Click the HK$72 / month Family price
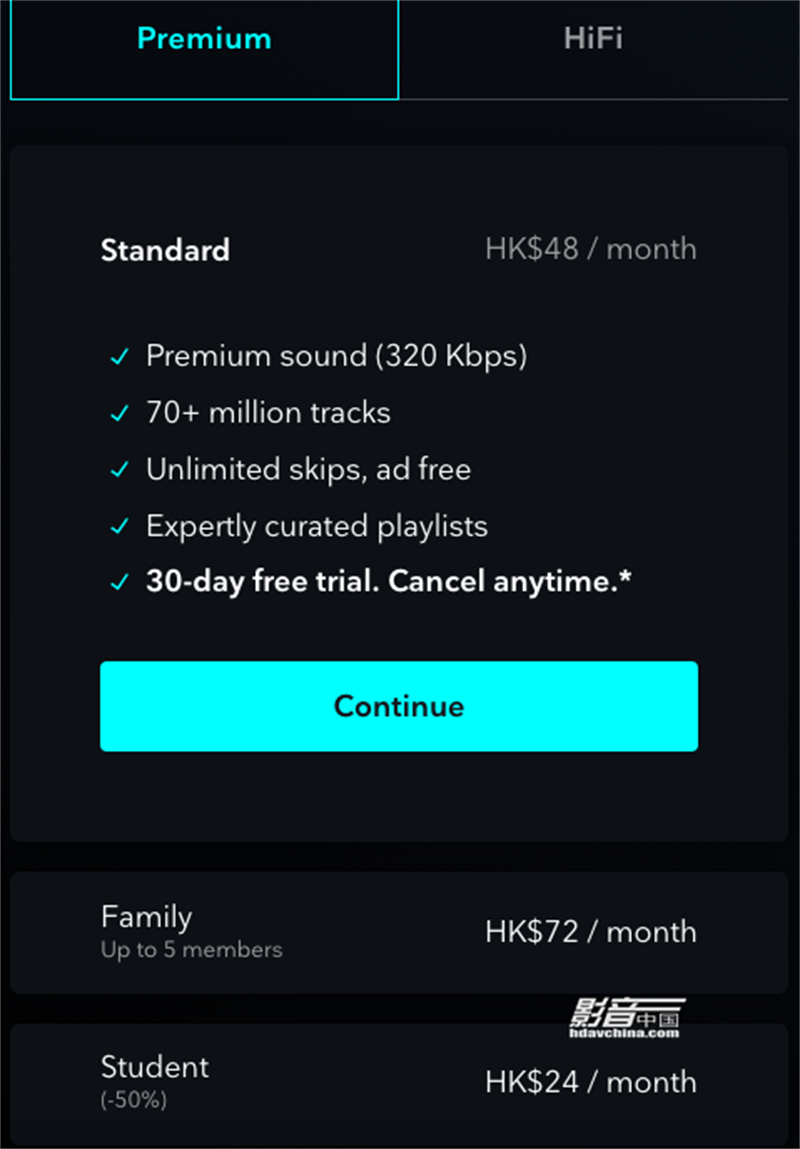The width and height of the screenshot is (800, 1149). click(x=590, y=932)
